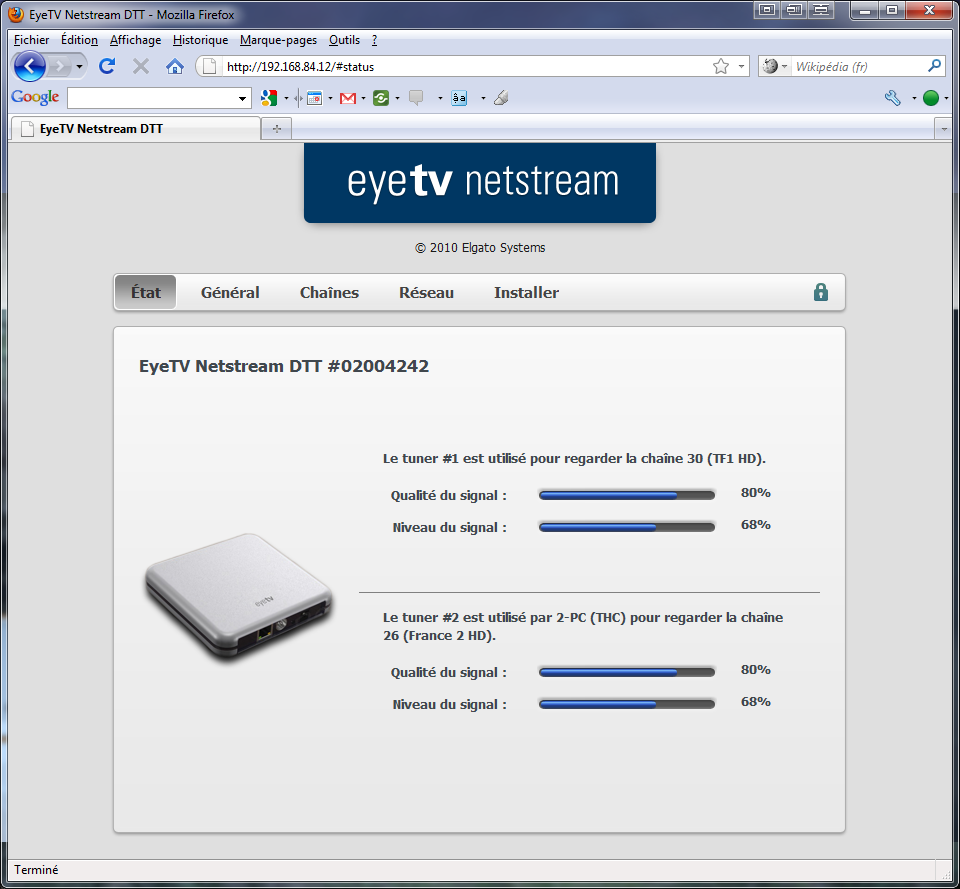Click the Google Calendar toolbar icon

[314, 98]
